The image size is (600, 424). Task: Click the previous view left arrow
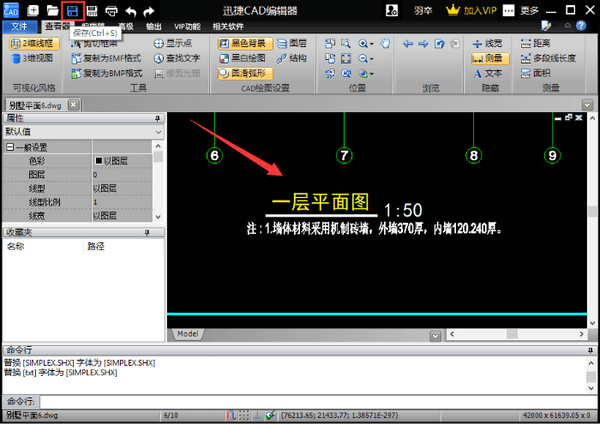tap(408, 44)
